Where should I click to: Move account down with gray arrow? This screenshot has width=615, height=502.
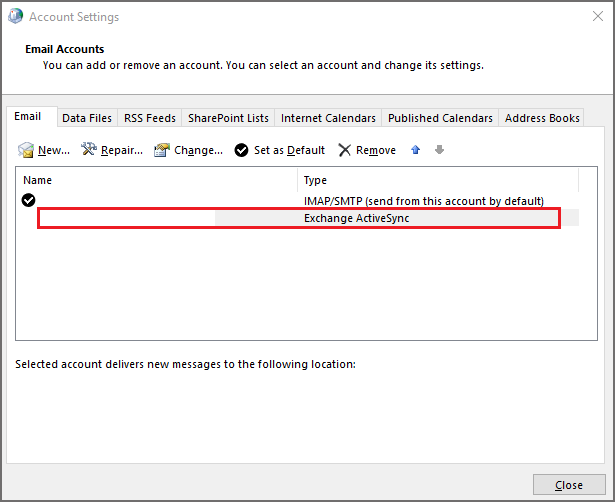439,149
